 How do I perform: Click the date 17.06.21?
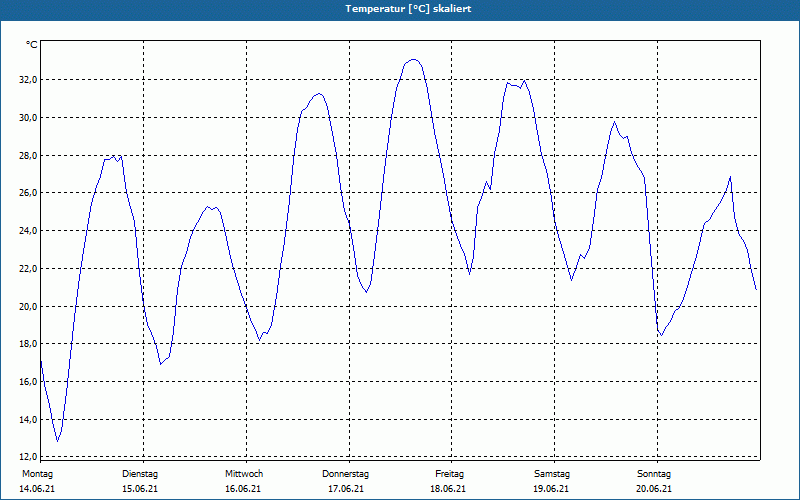pos(346,489)
